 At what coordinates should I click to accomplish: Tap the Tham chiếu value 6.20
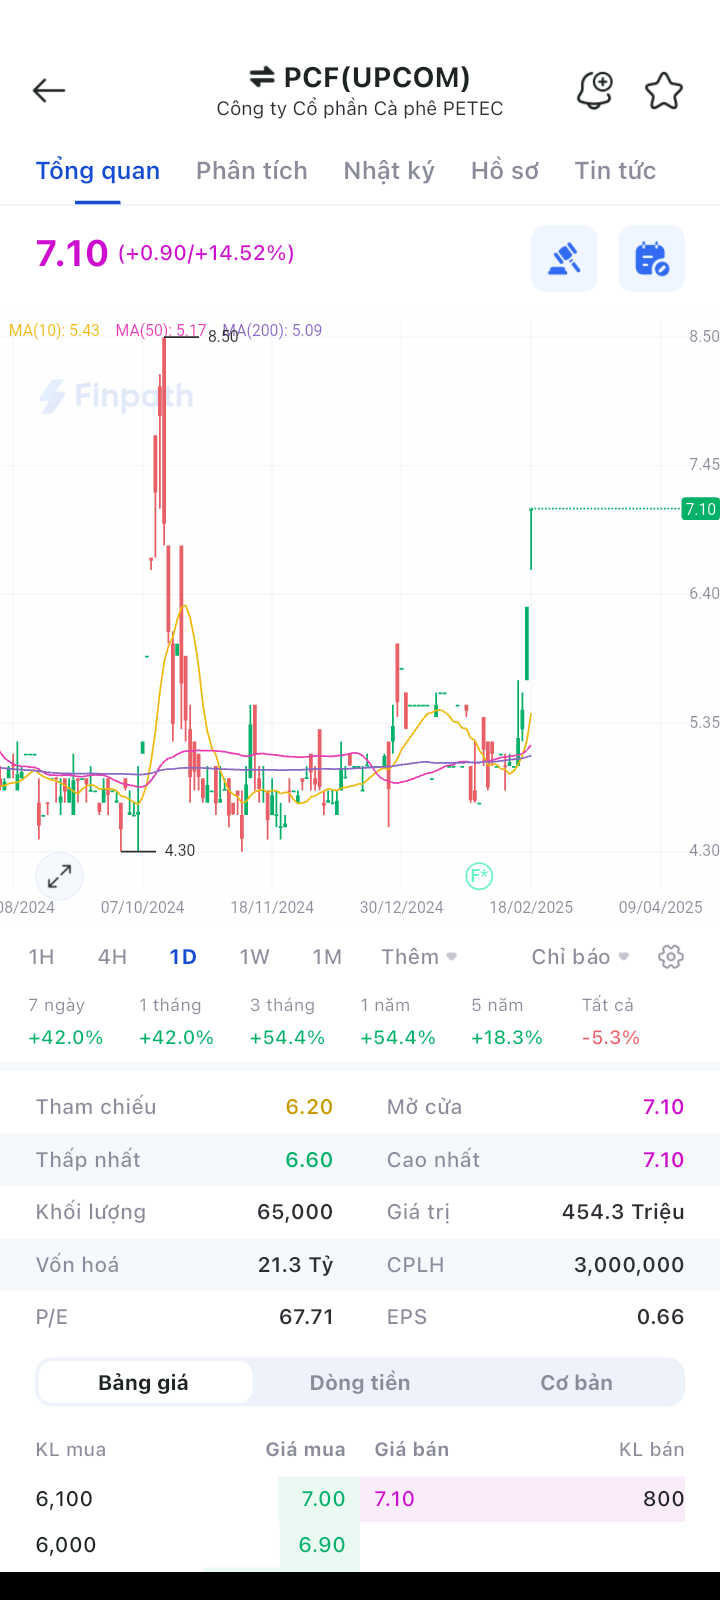click(309, 1107)
